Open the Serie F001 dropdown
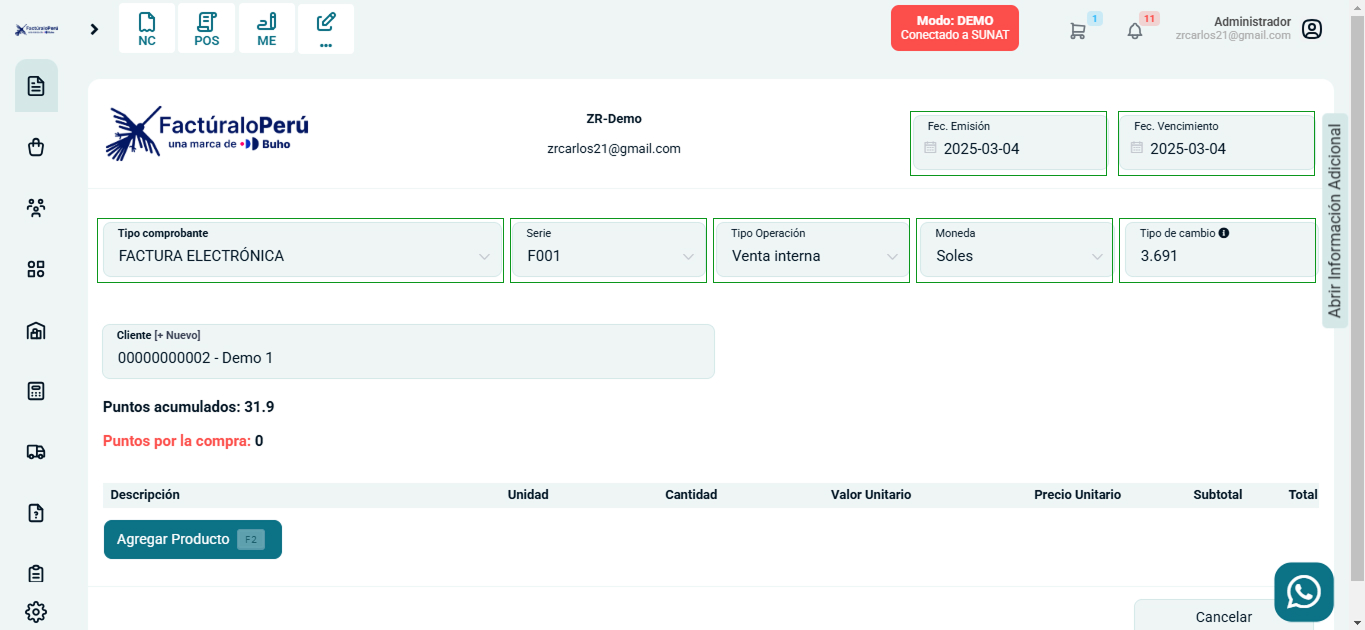 [x=610, y=256]
